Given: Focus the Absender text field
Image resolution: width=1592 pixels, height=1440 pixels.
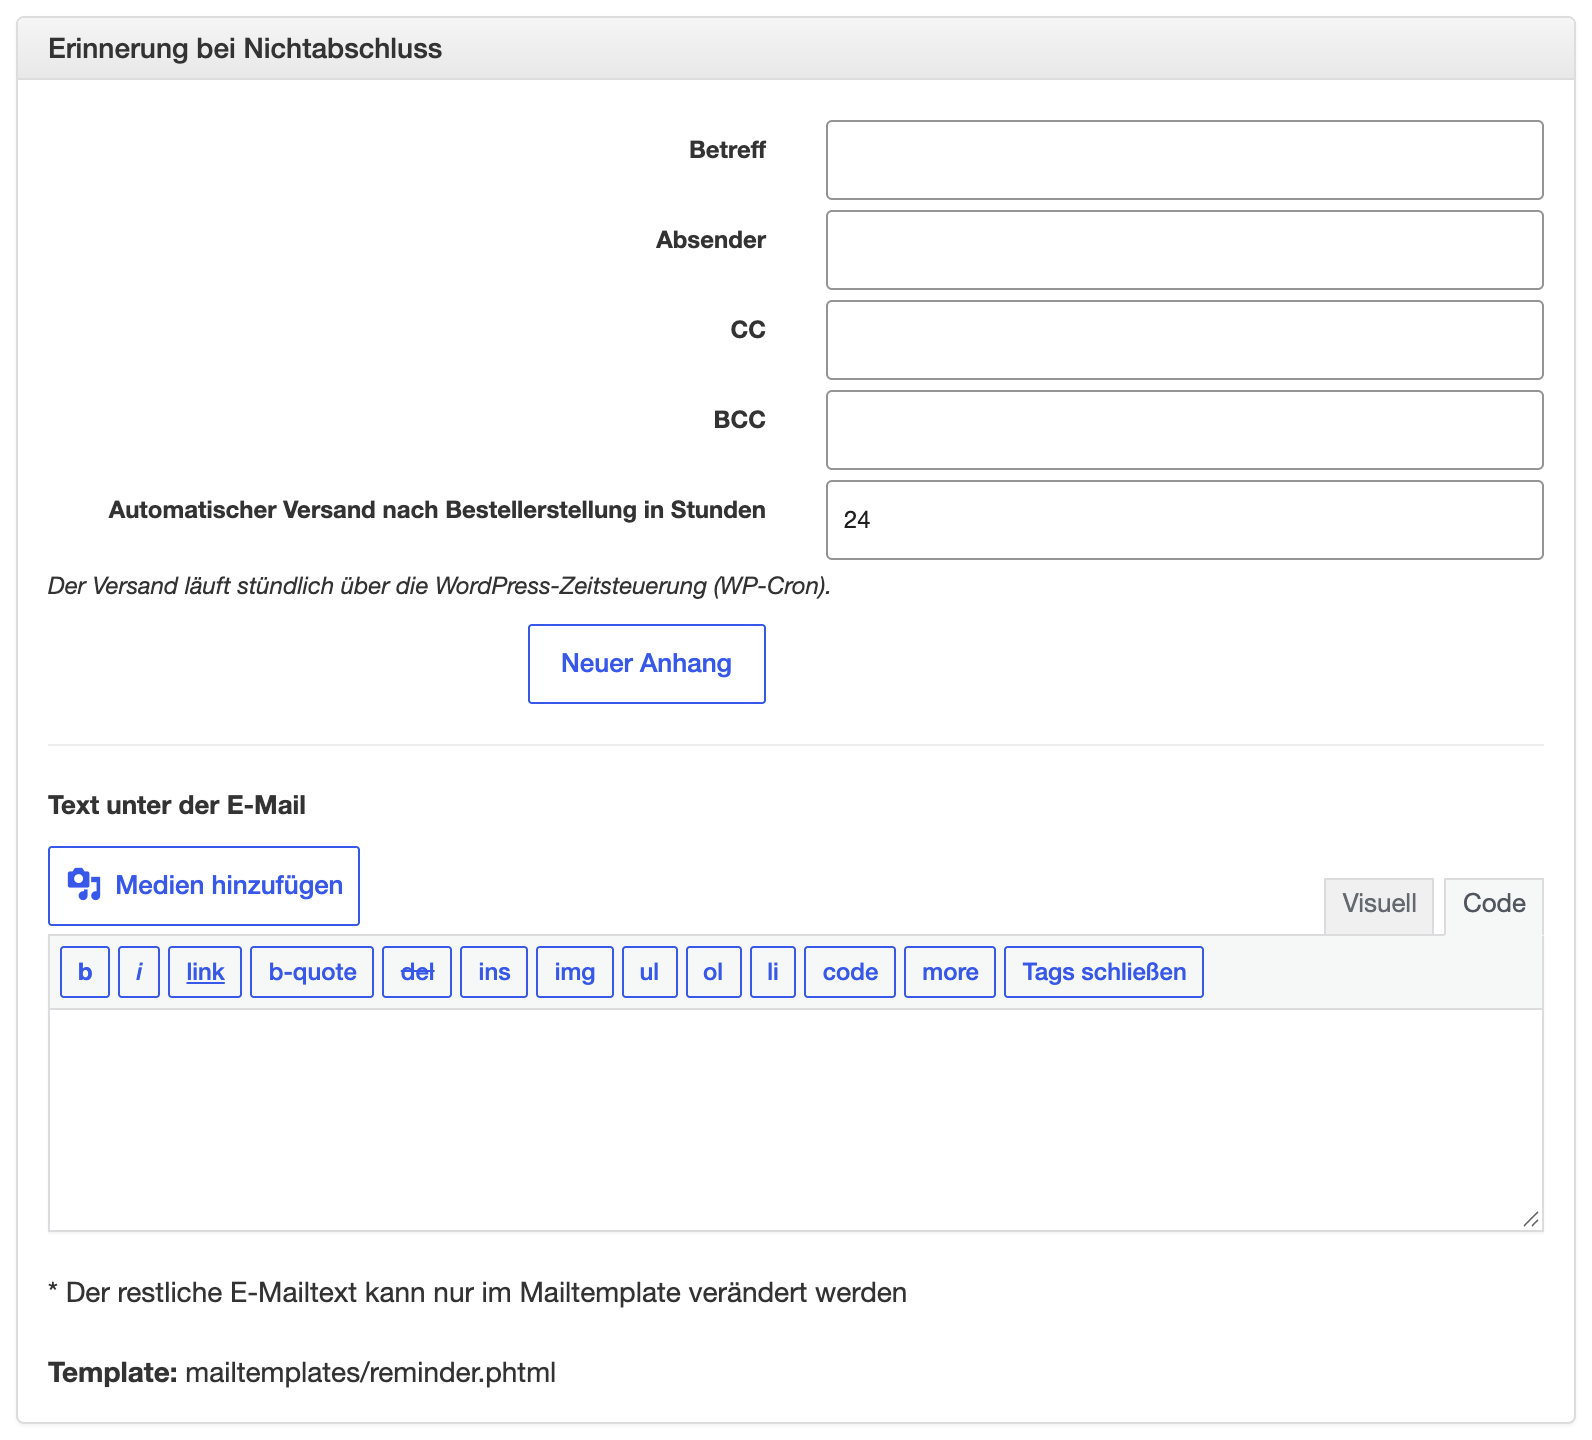Looking at the screenshot, I should [1184, 250].
